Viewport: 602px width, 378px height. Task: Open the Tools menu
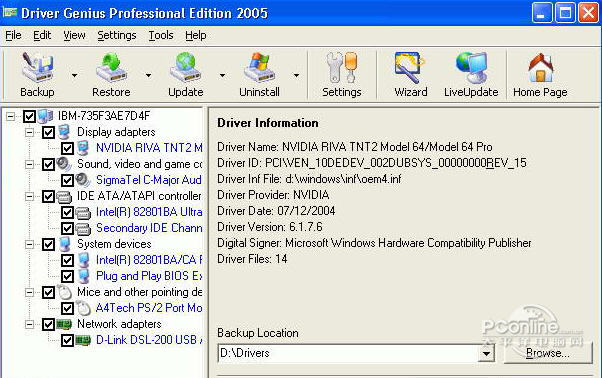(161, 35)
